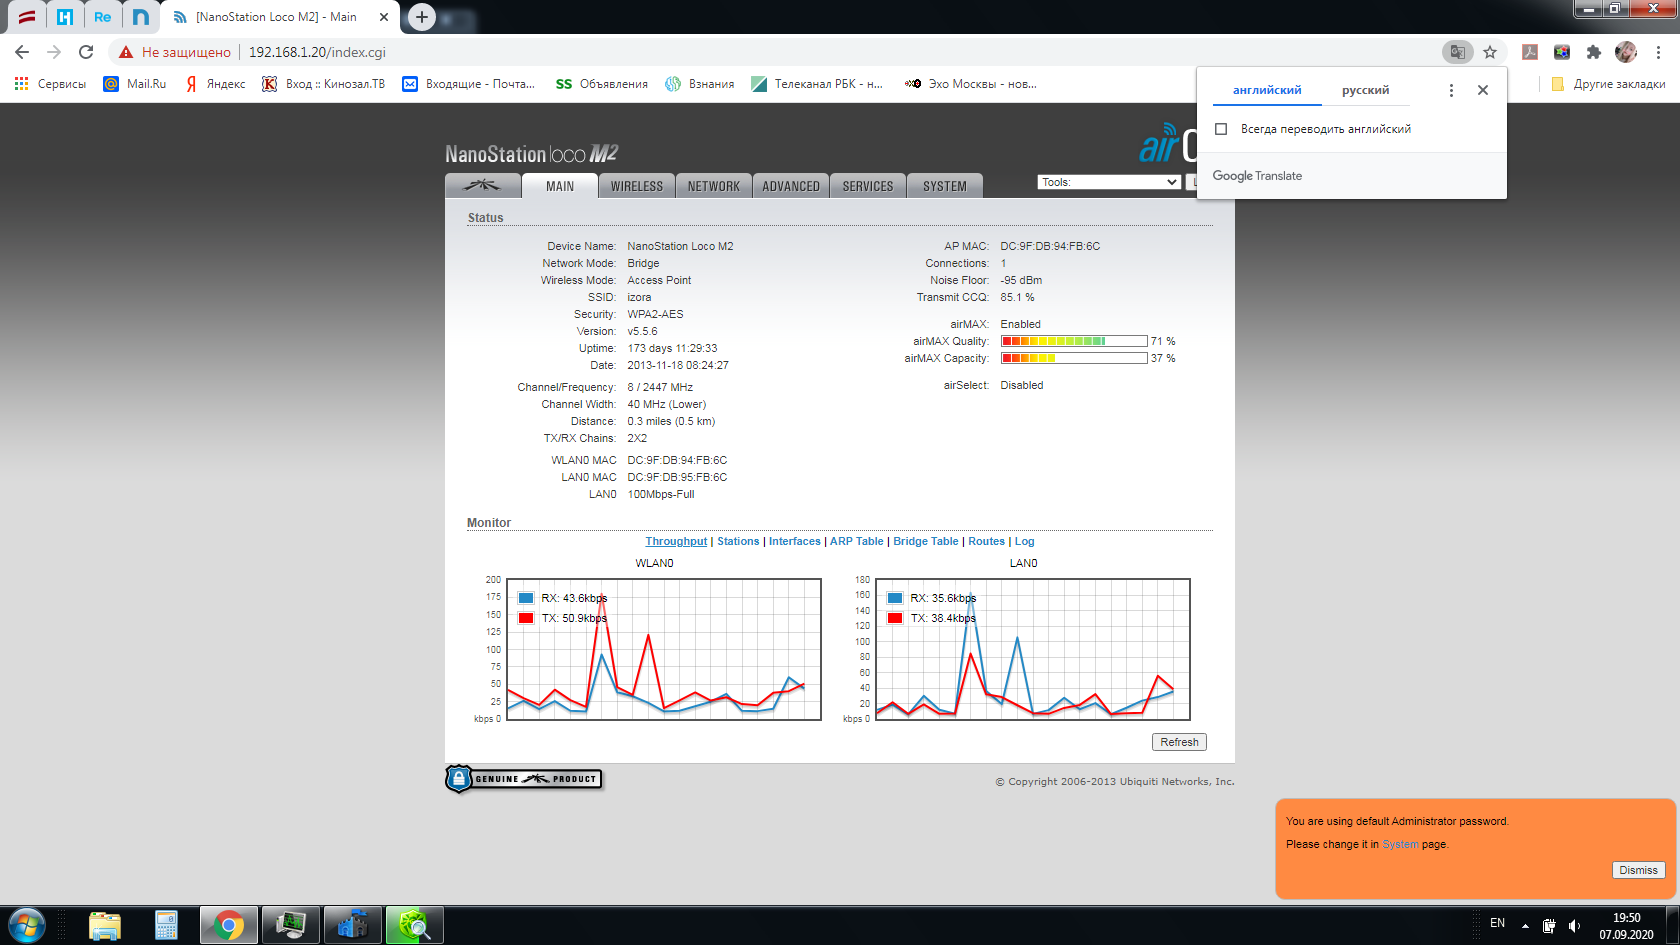Open the Routes link
1680x945 pixels.
986,541
